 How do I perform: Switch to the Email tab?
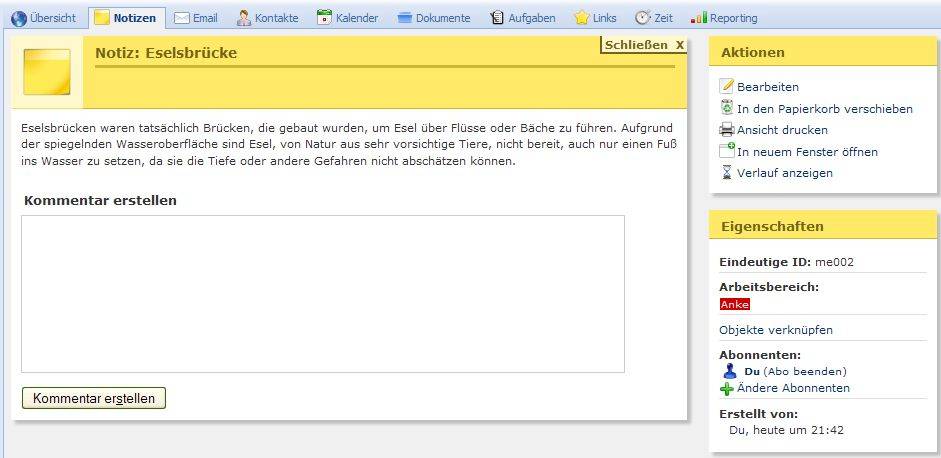[196, 18]
